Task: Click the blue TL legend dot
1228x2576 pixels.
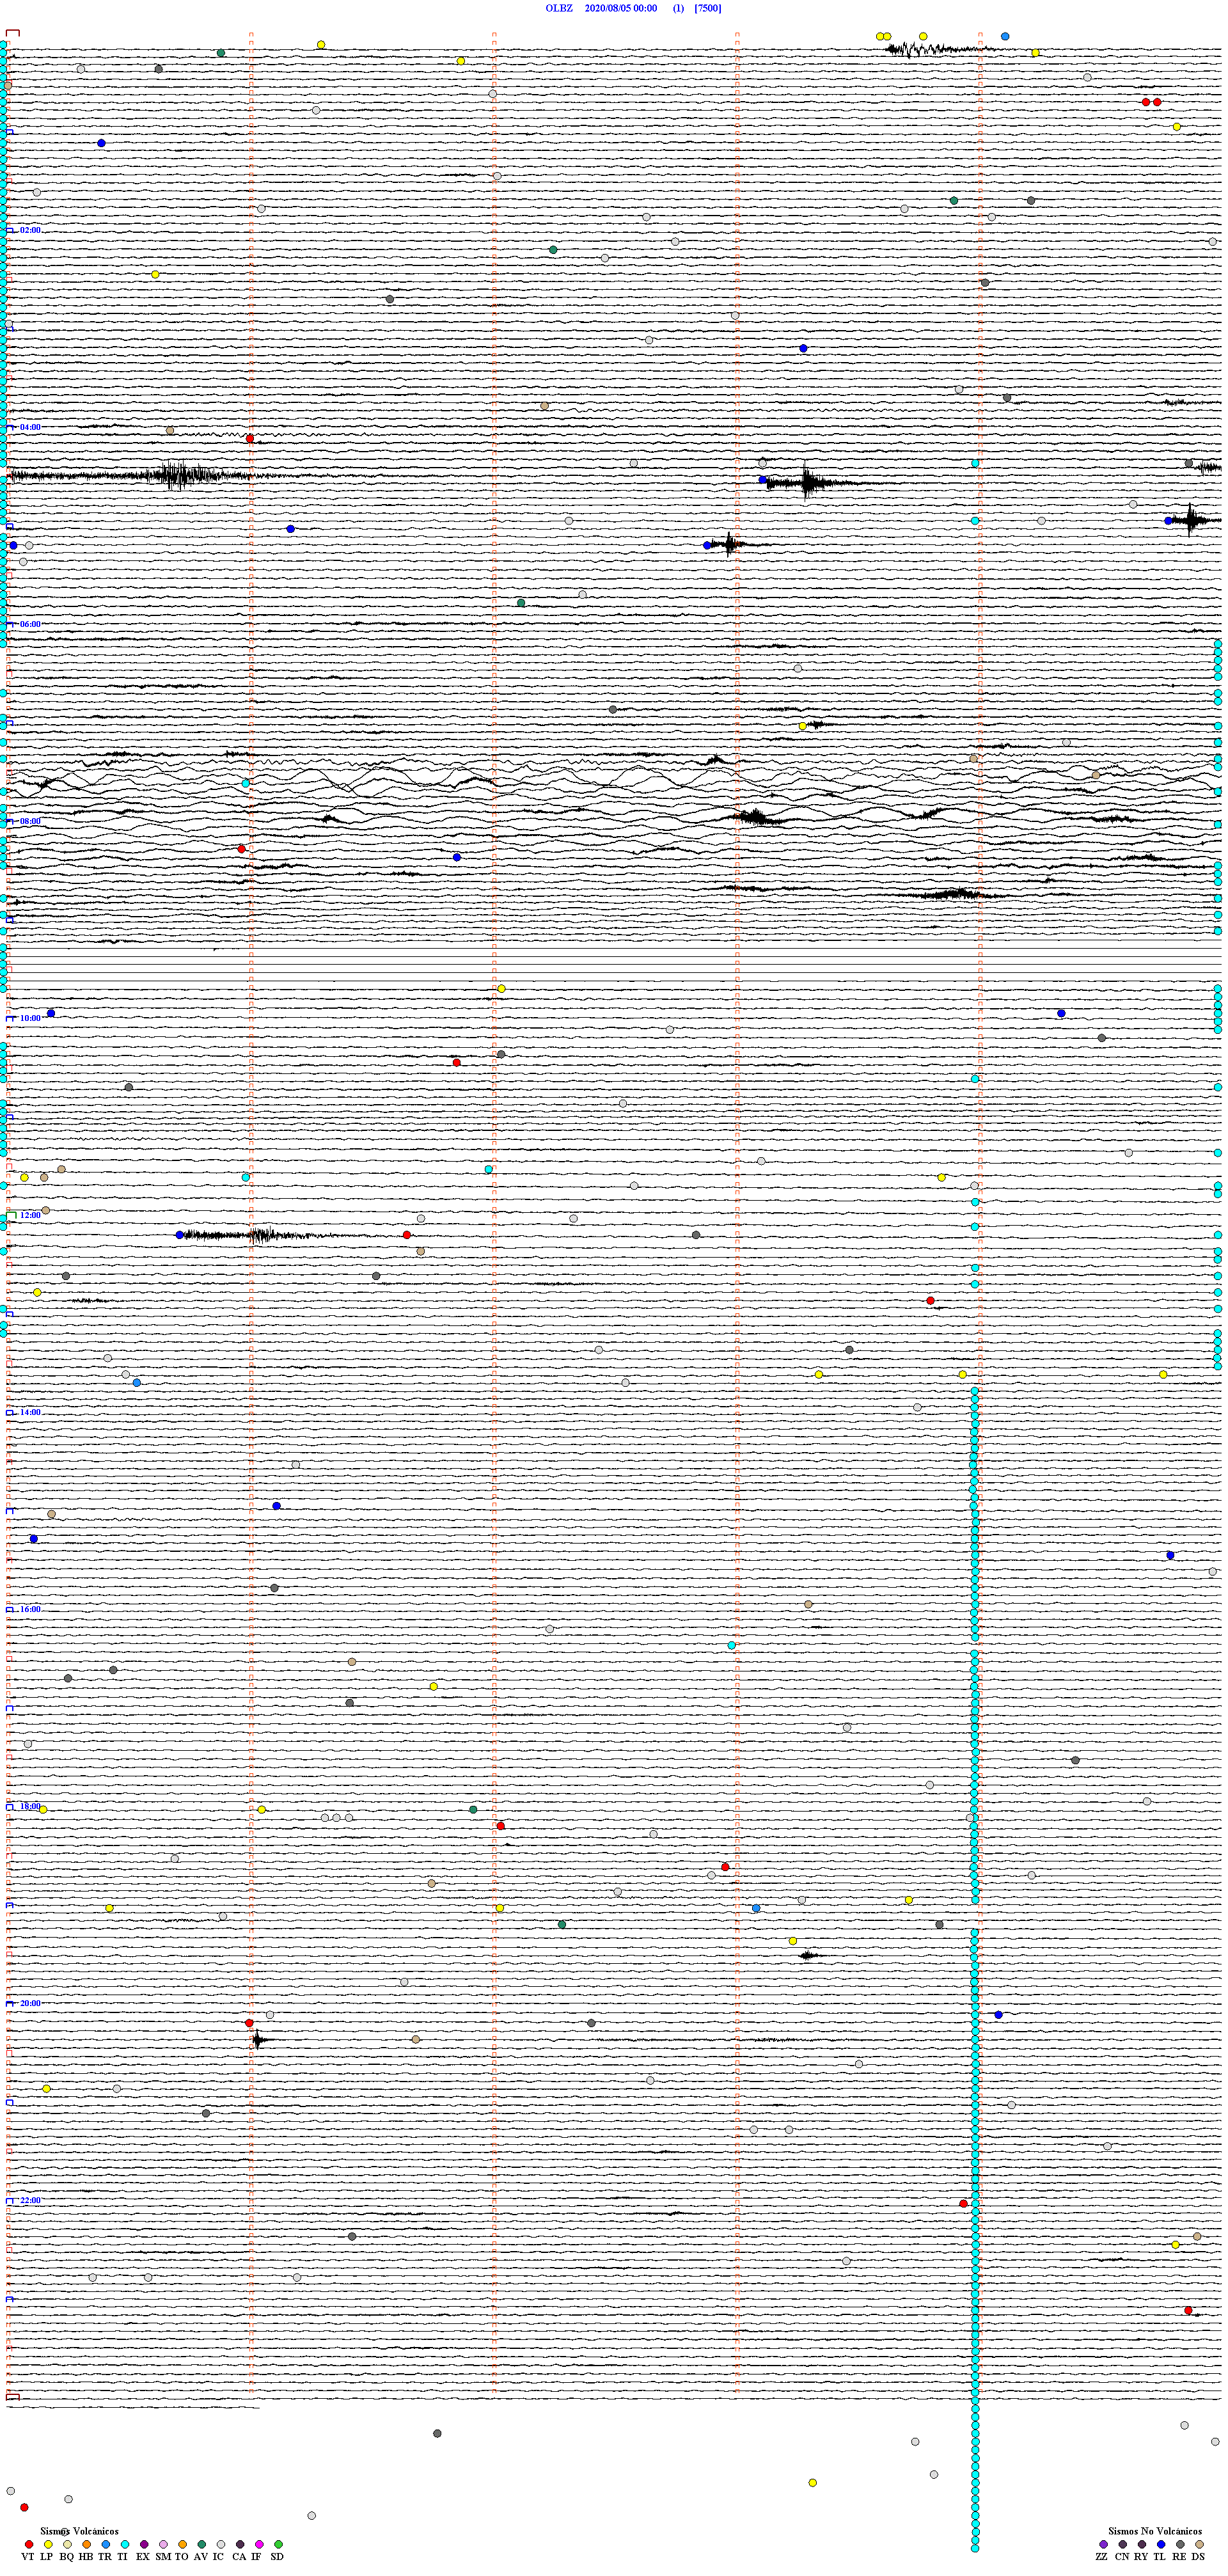Action: click(1161, 2544)
